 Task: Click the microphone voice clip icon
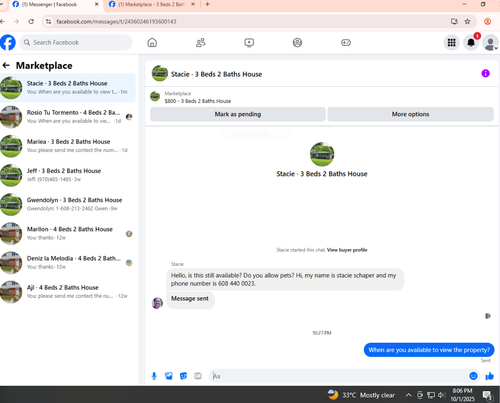pyautogui.click(x=154, y=376)
